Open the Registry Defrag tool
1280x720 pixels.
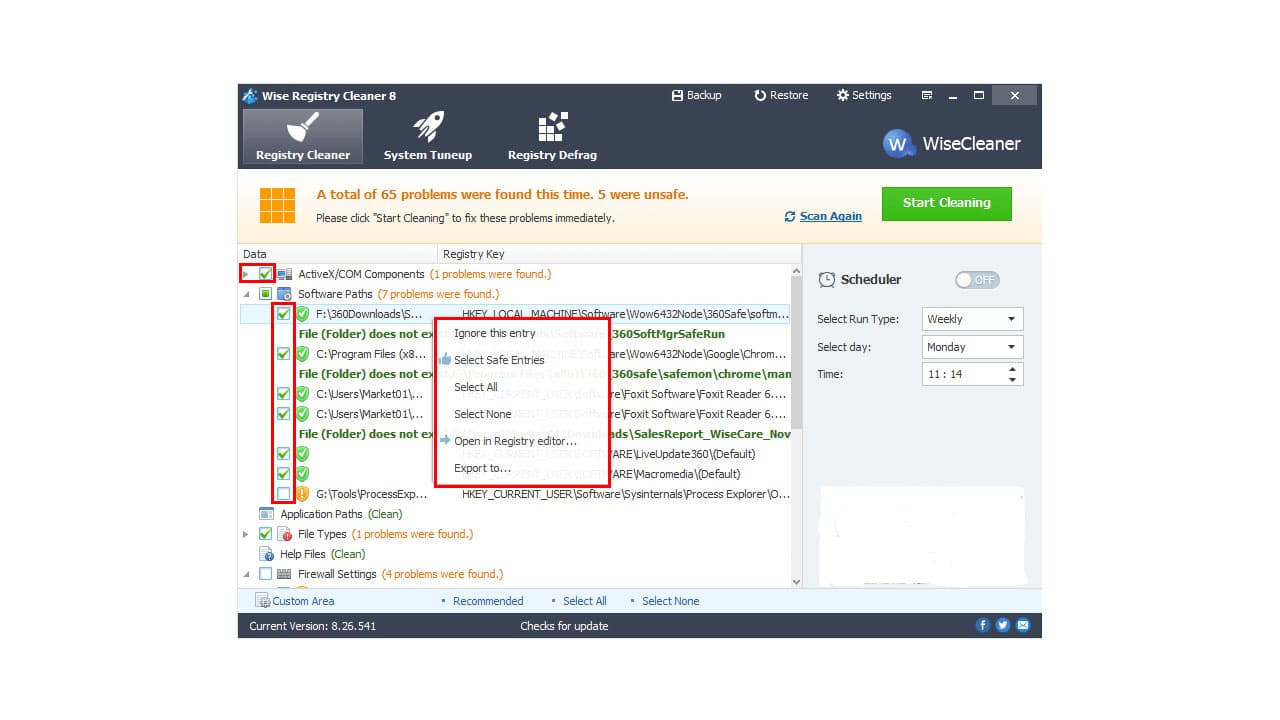(x=551, y=136)
